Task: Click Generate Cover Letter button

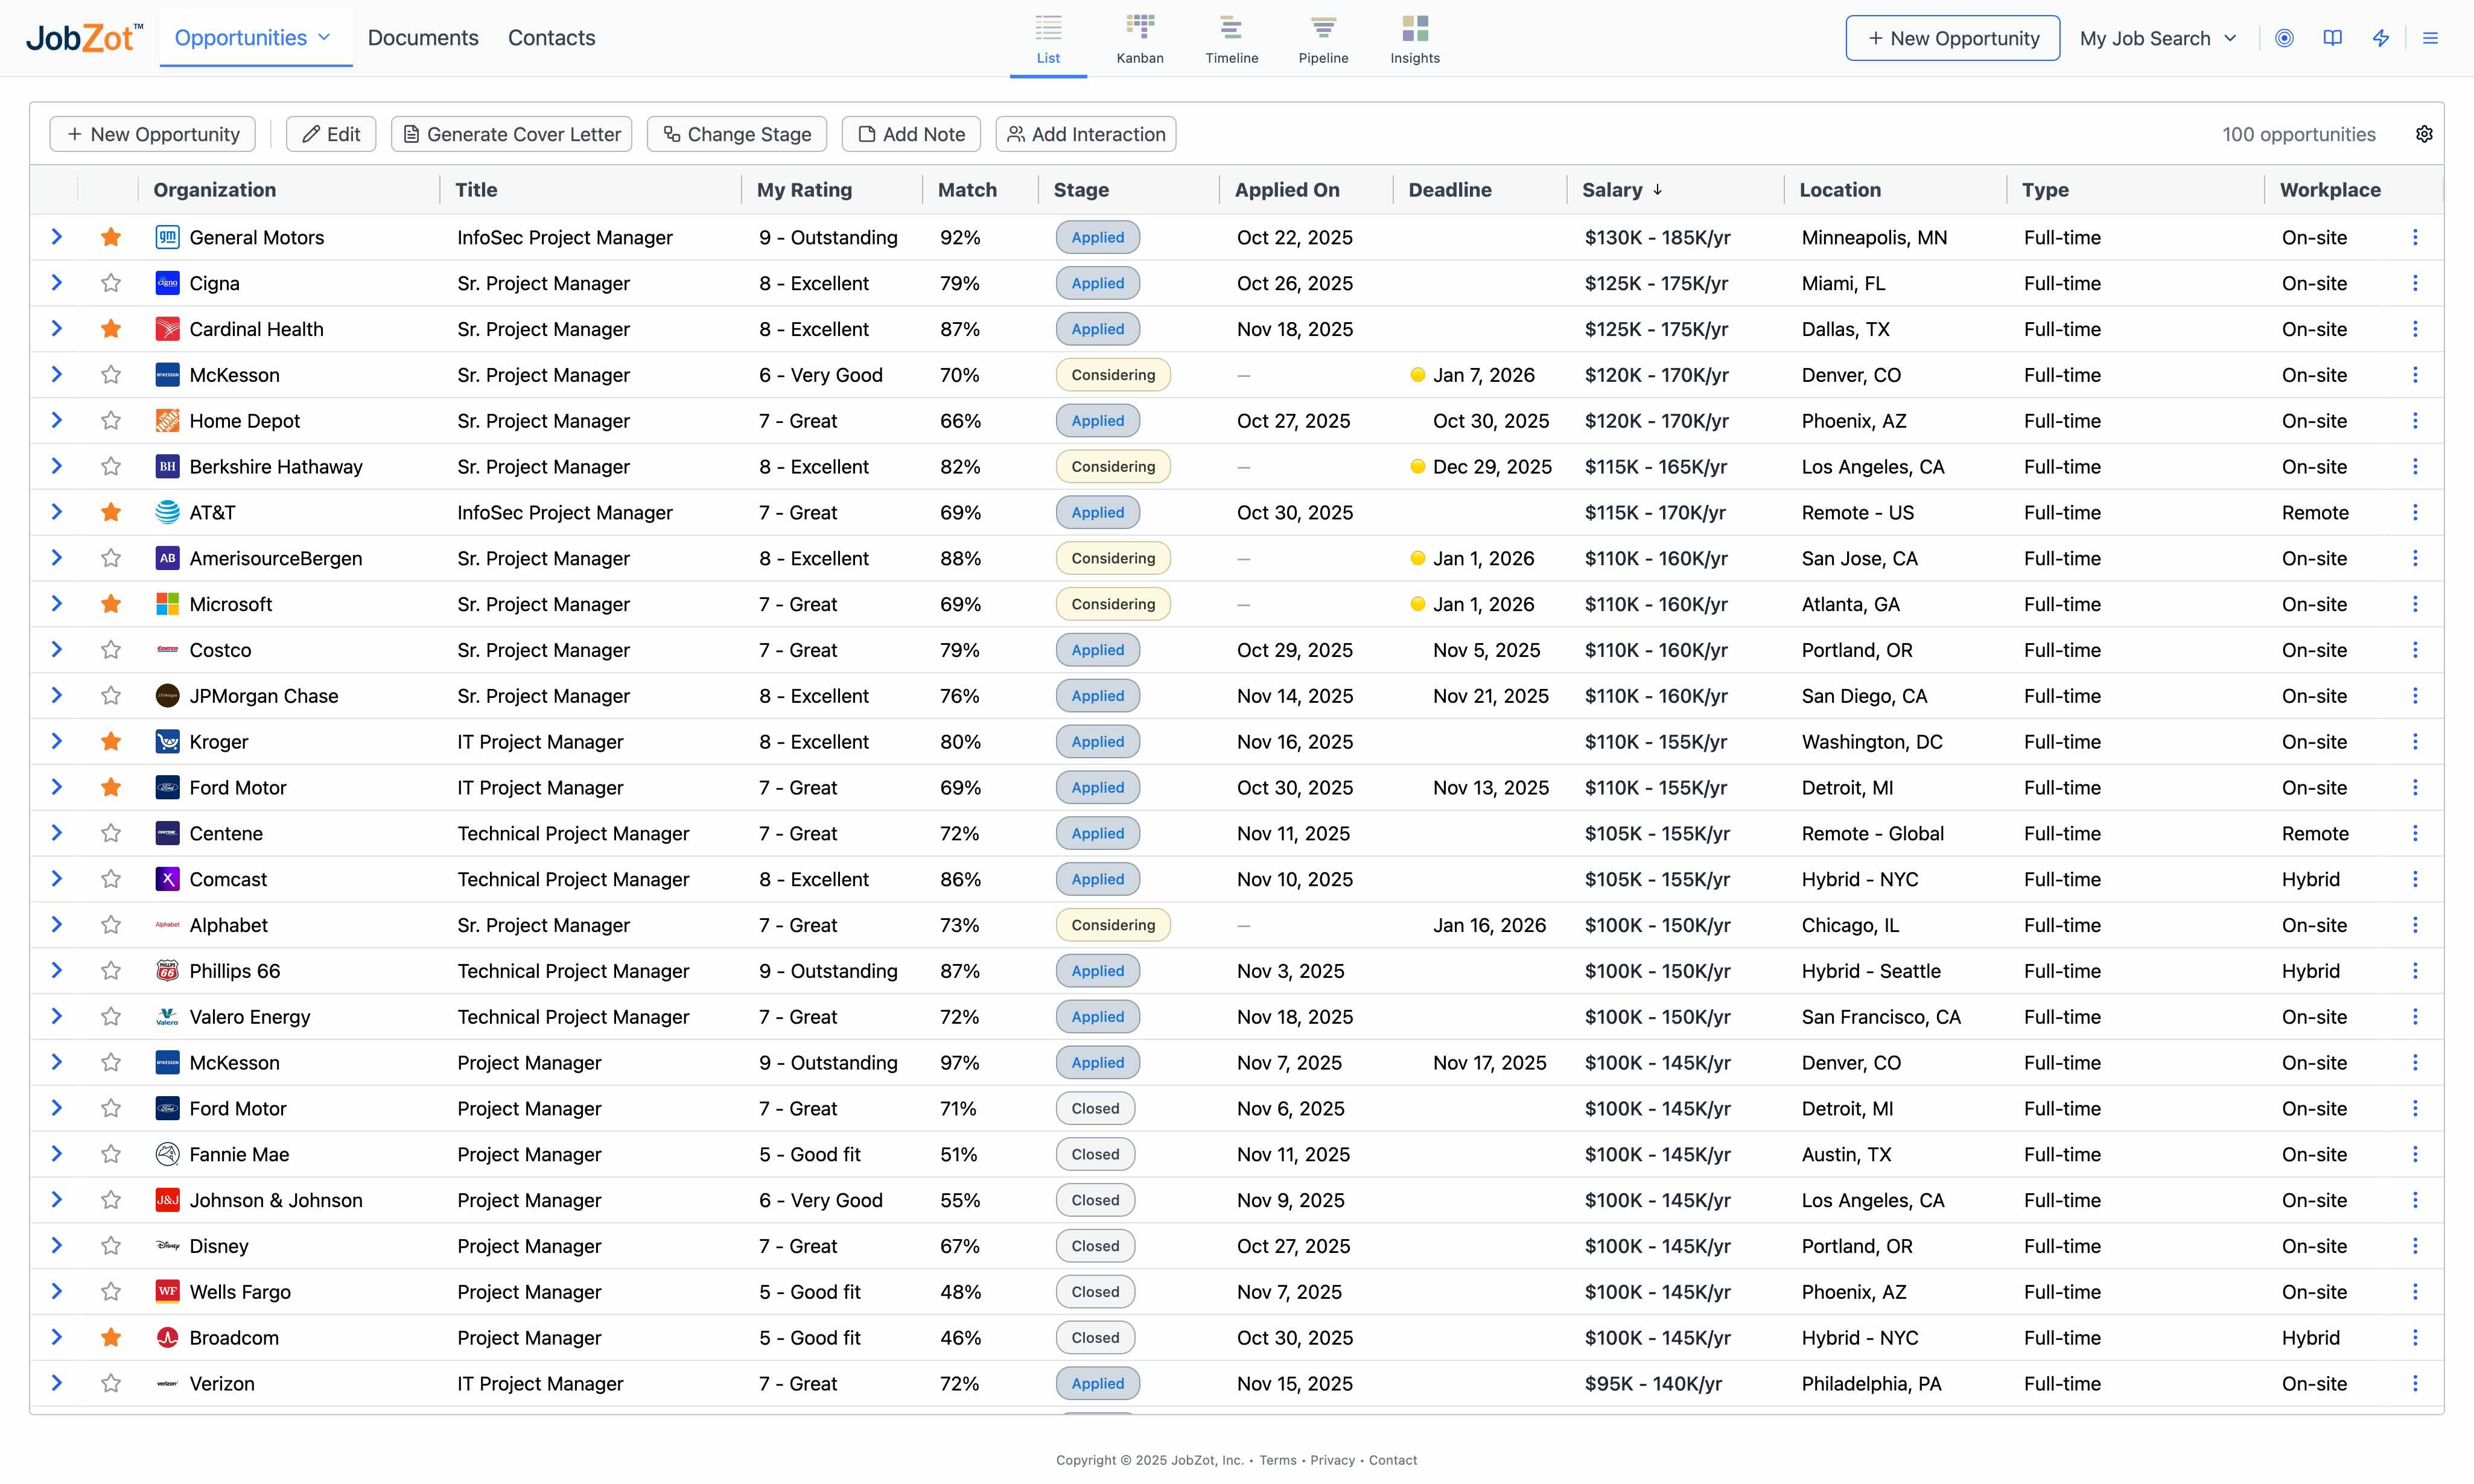Action: click(511, 134)
